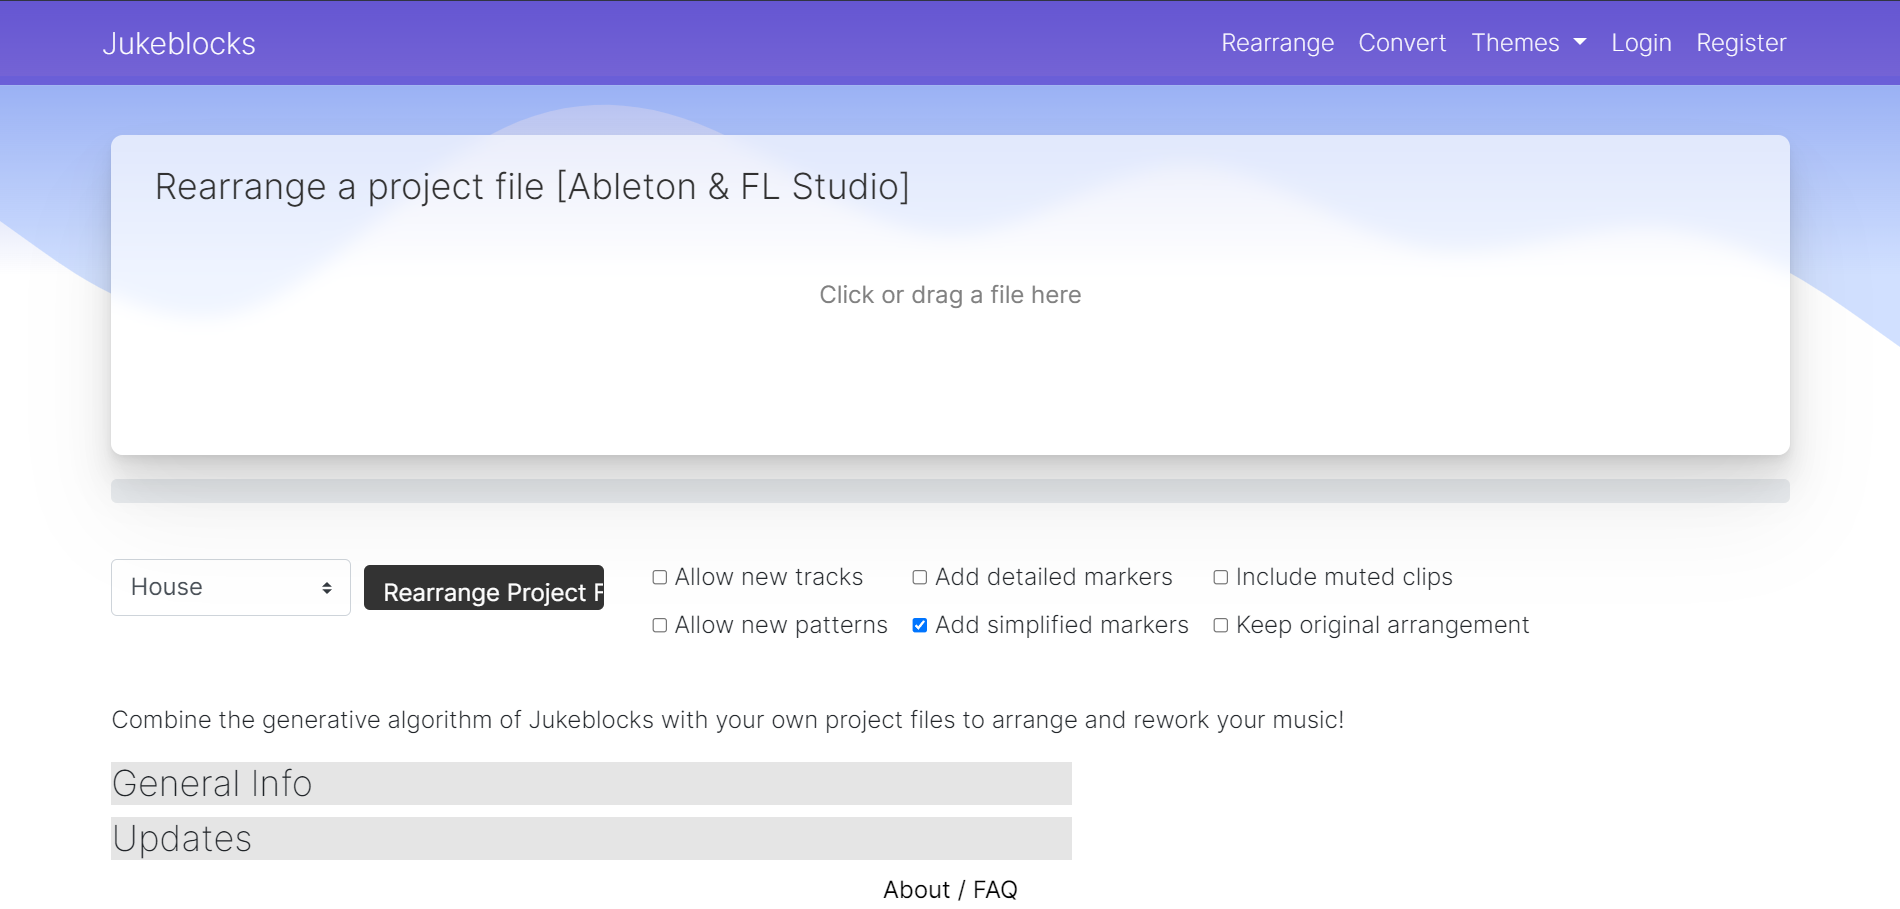Click the Rearrange Project File button
1900x909 pixels.
(484, 588)
